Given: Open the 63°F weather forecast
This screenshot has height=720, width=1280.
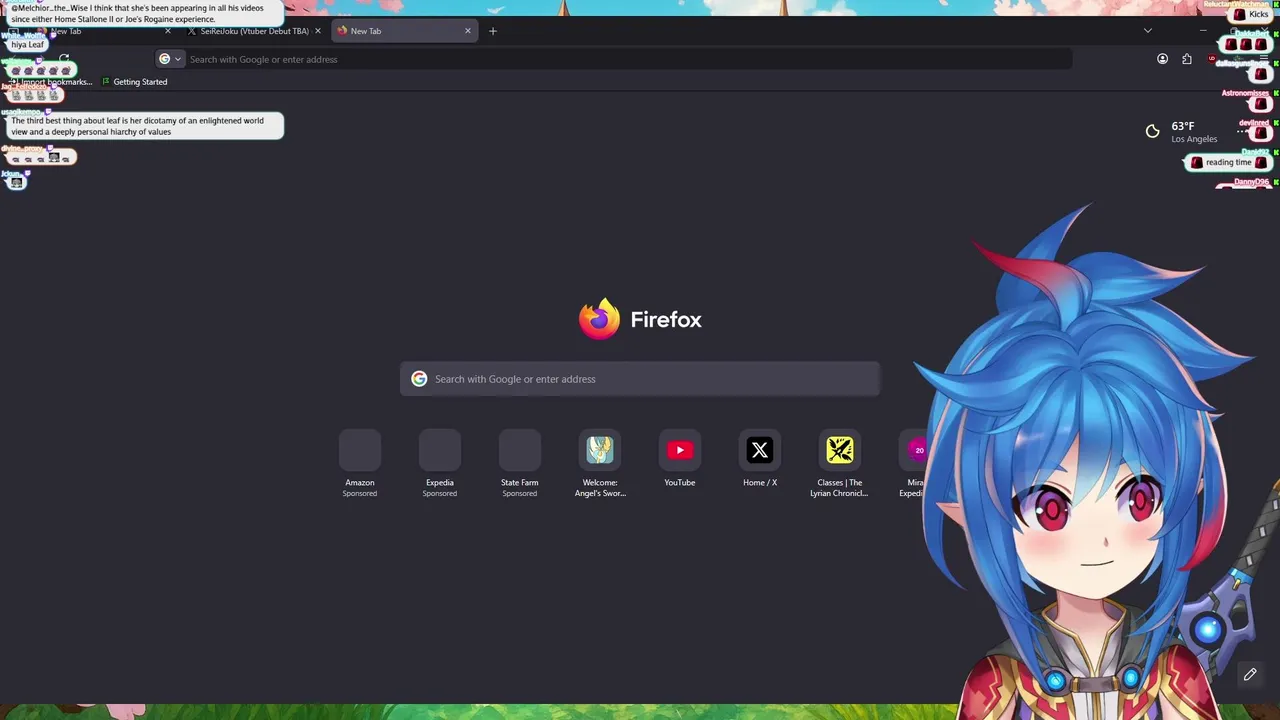Looking at the screenshot, I should click(1183, 126).
